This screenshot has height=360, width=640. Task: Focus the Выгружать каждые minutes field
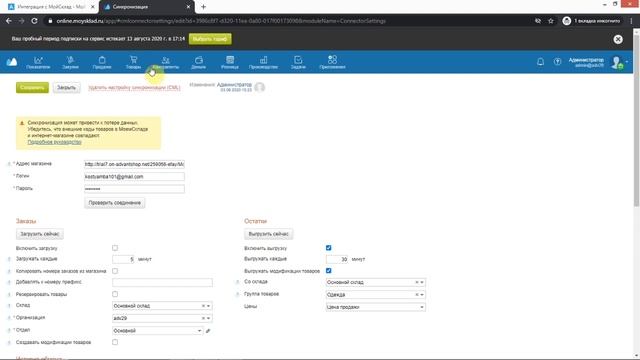pos(337,259)
